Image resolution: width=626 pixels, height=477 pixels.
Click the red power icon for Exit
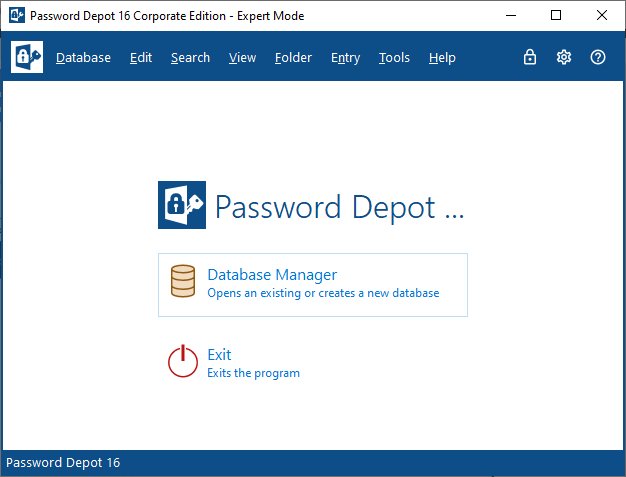tap(183, 361)
